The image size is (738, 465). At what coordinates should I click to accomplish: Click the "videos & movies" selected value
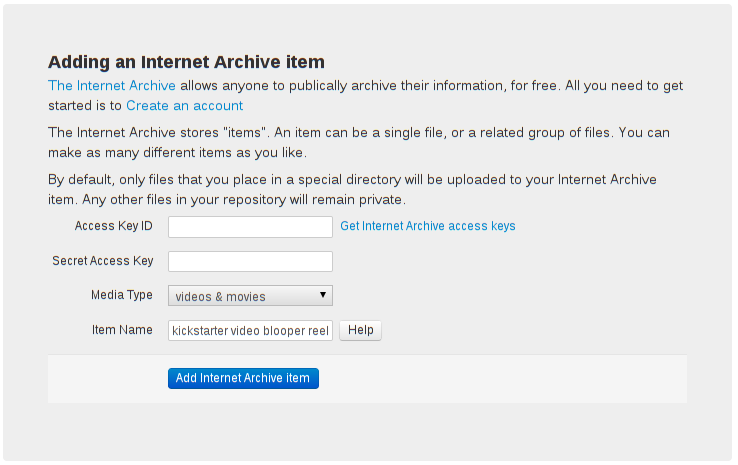pos(220,297)
